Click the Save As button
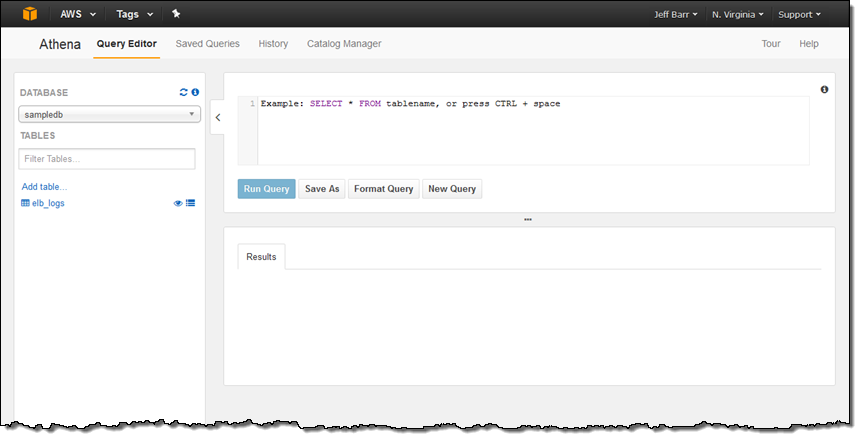The height and width of the screenshot is (439, 860). coord(322,189)
